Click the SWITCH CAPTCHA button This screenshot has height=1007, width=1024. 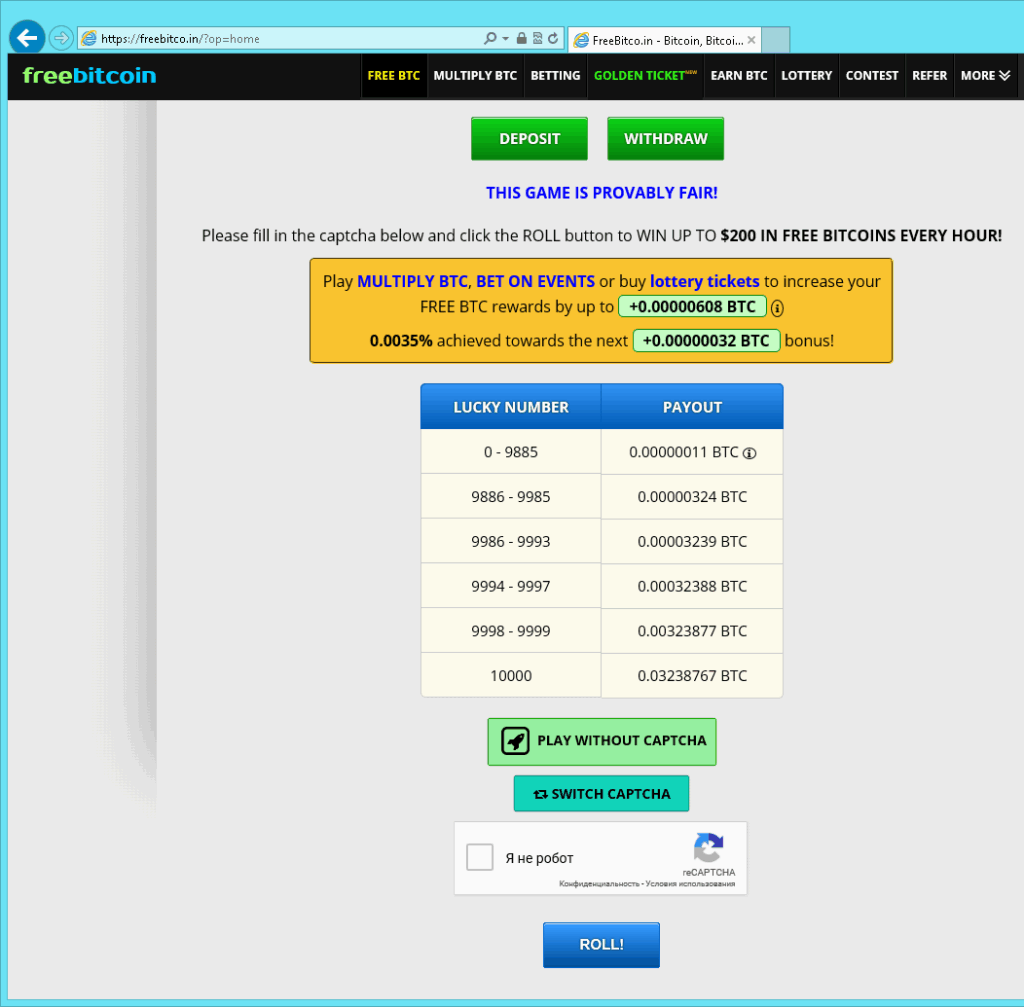click(601, 794)
